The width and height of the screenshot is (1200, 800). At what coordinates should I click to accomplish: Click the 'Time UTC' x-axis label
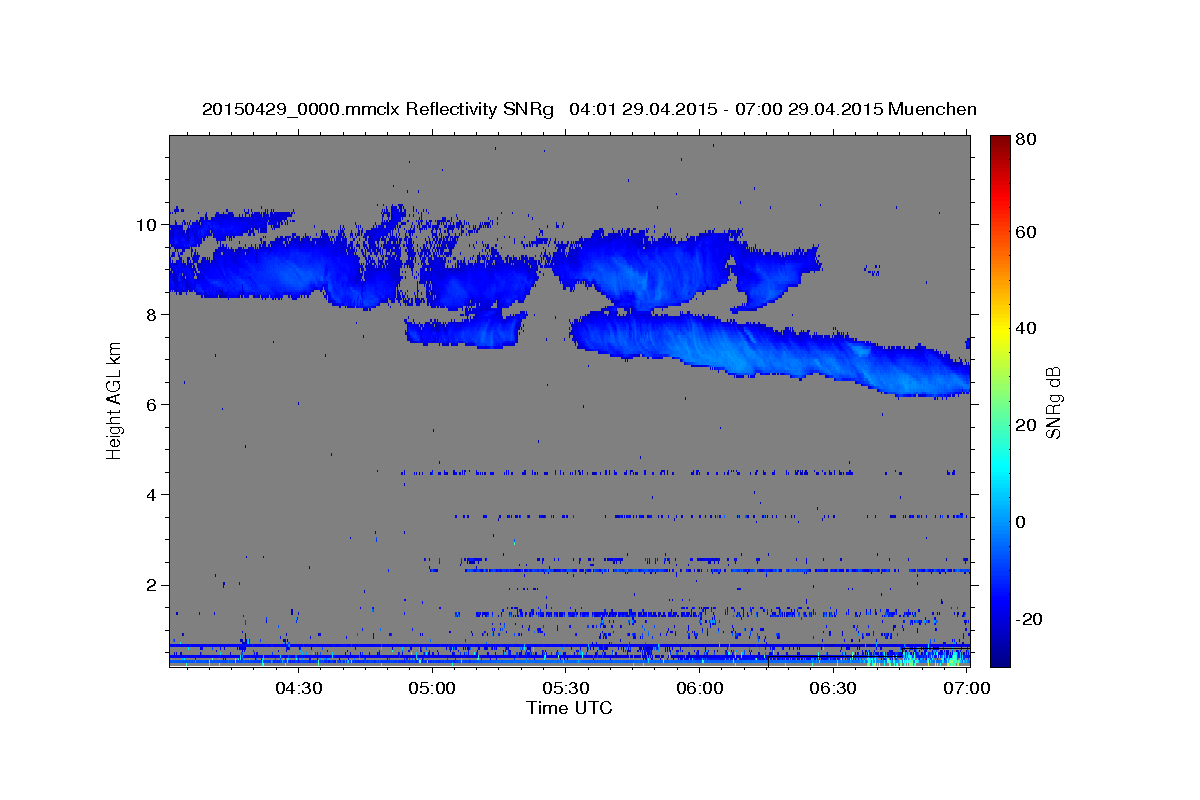569,708
